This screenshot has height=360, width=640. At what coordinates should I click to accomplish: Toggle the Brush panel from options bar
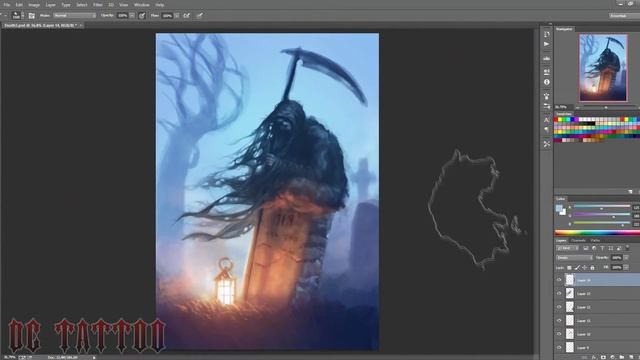point(31,16)
